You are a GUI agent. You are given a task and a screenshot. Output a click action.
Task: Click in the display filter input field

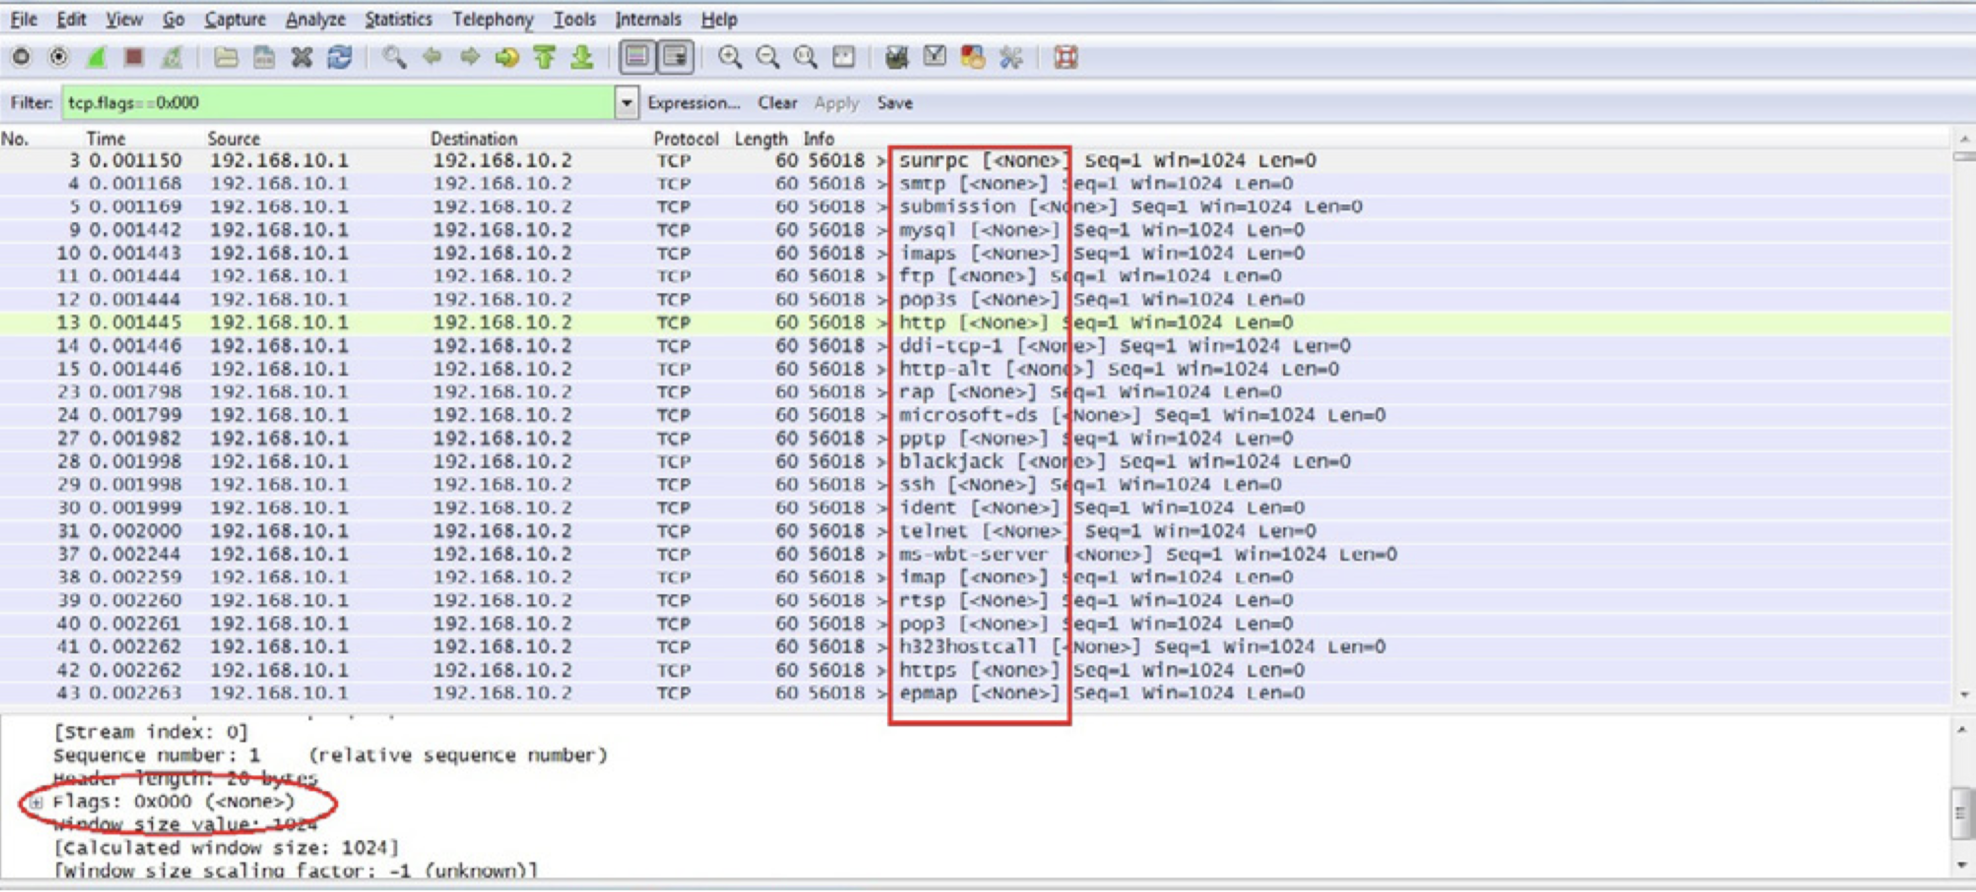coord(338,102)
